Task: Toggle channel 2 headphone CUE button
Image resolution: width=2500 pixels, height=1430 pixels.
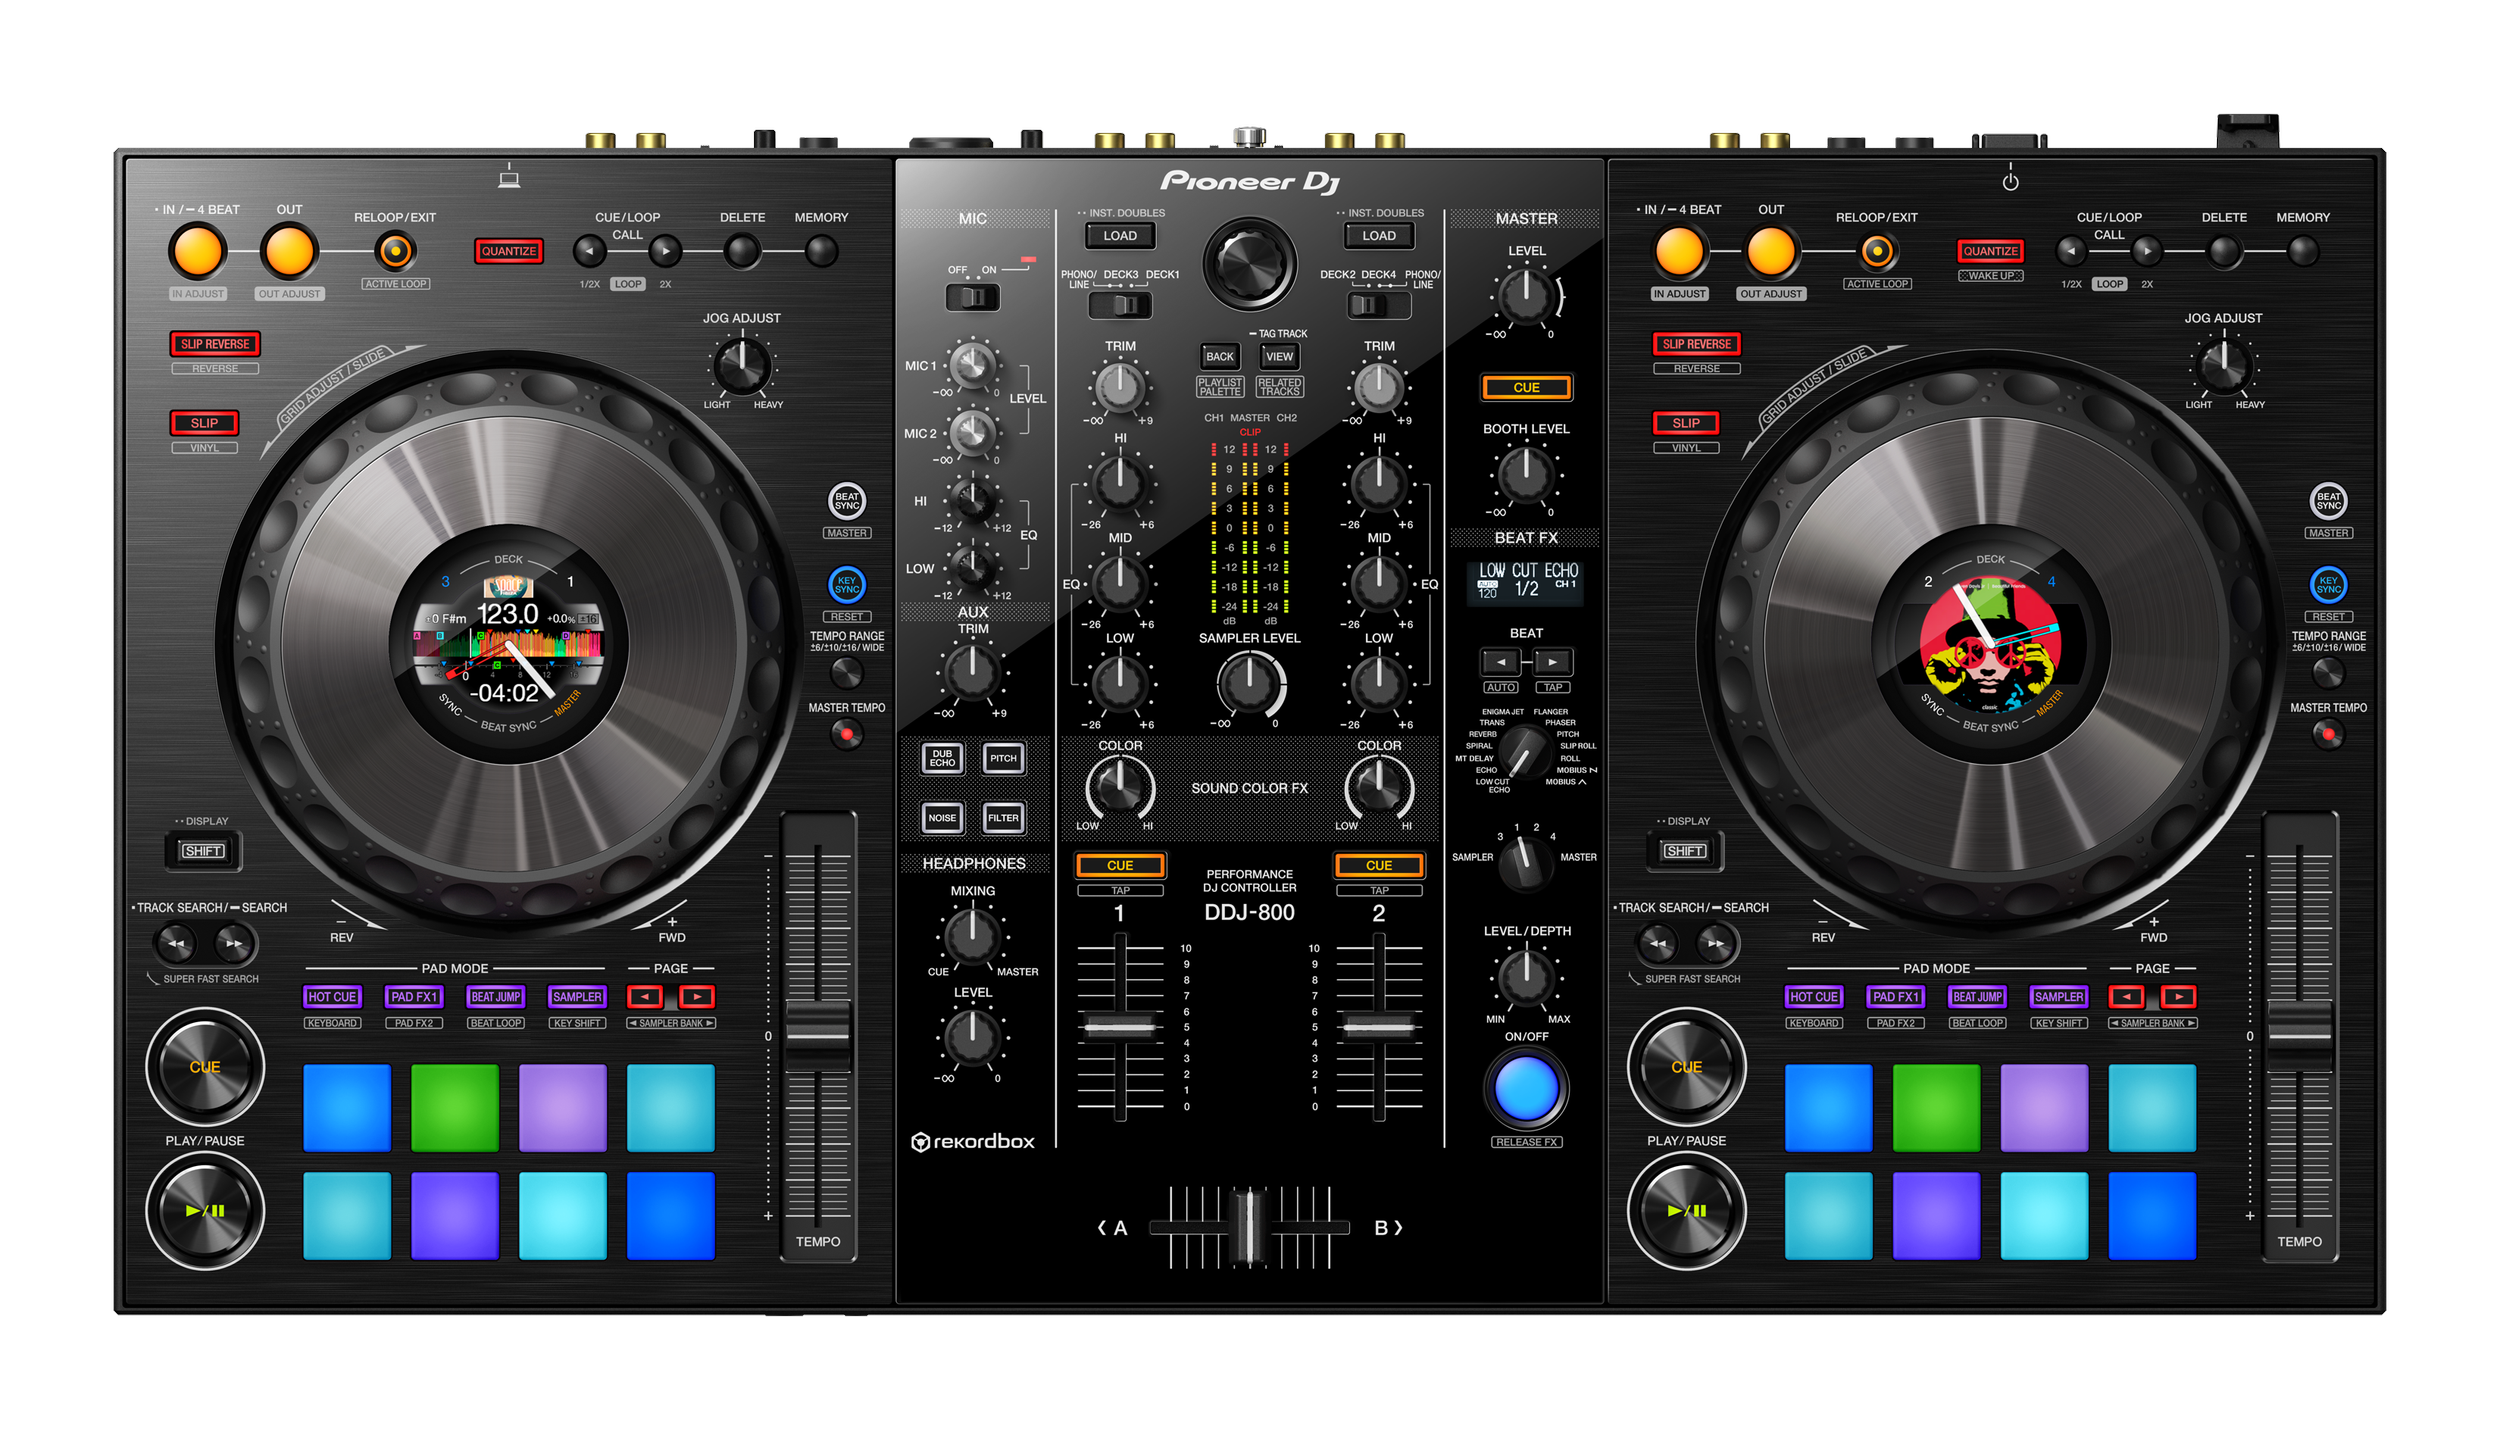Action: 1379,865
